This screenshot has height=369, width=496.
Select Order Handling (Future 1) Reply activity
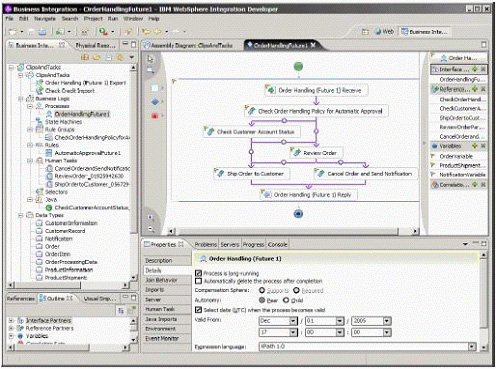(x=308, y=195)
